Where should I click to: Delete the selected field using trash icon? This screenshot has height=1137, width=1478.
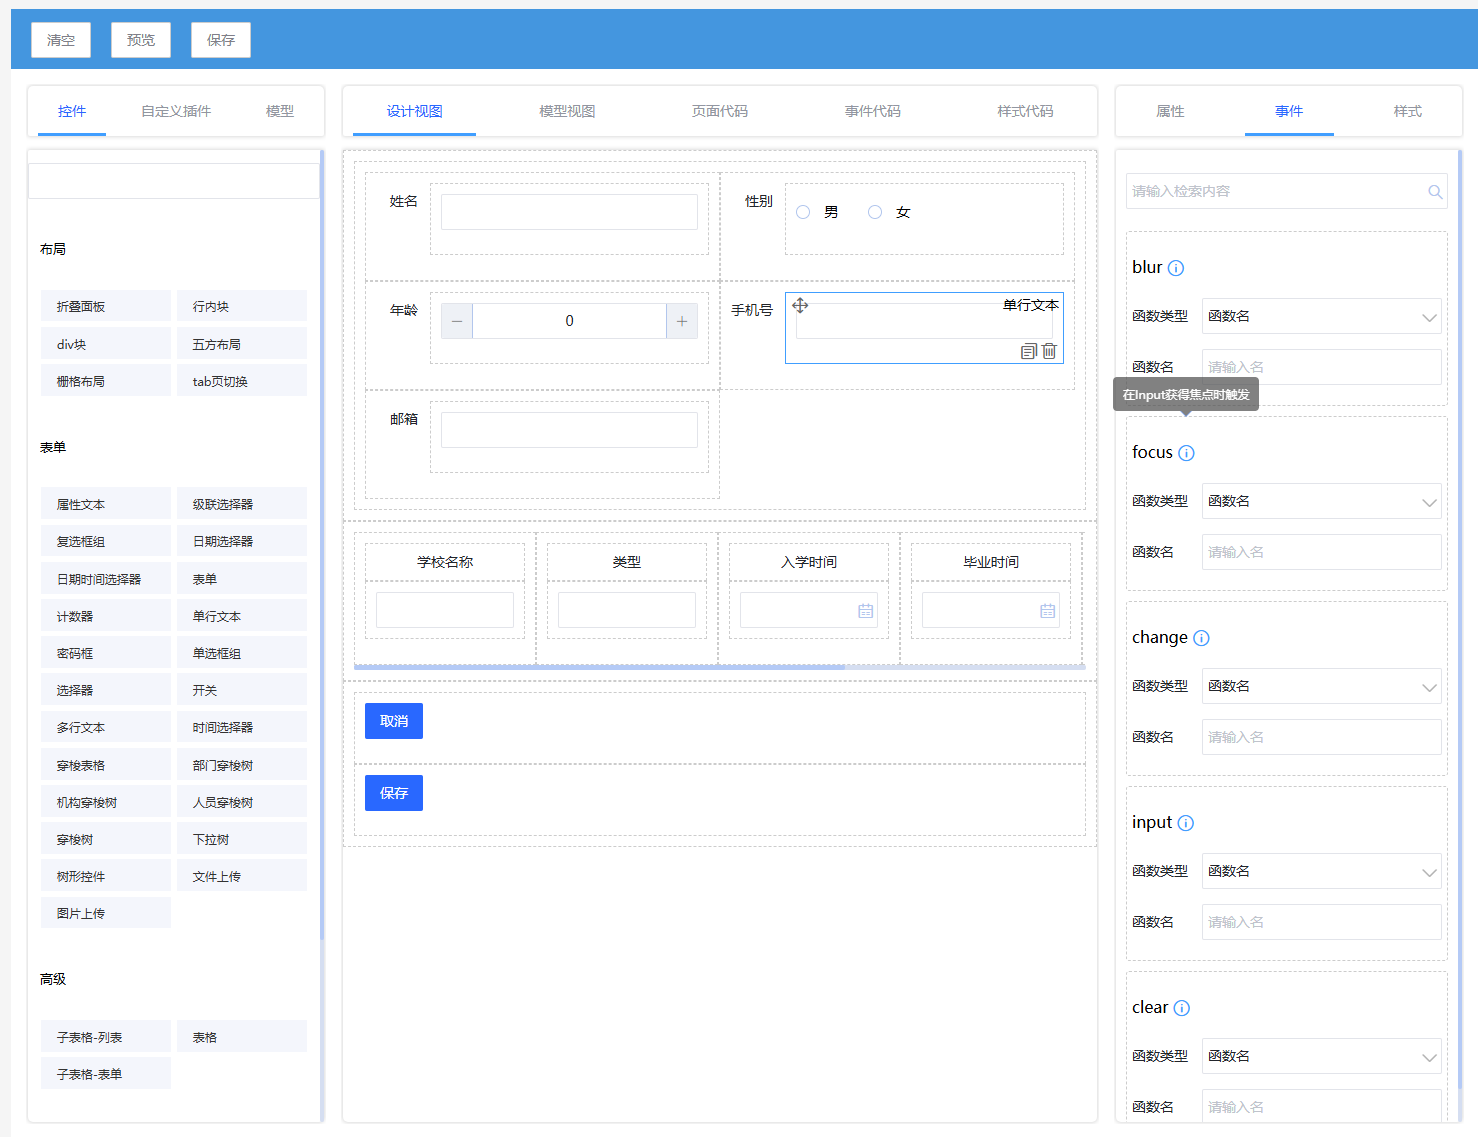(1049, 351)
